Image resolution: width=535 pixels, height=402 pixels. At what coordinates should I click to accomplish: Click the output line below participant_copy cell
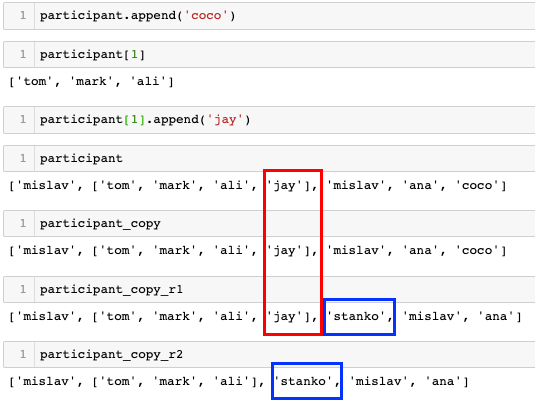pos(258,251)
